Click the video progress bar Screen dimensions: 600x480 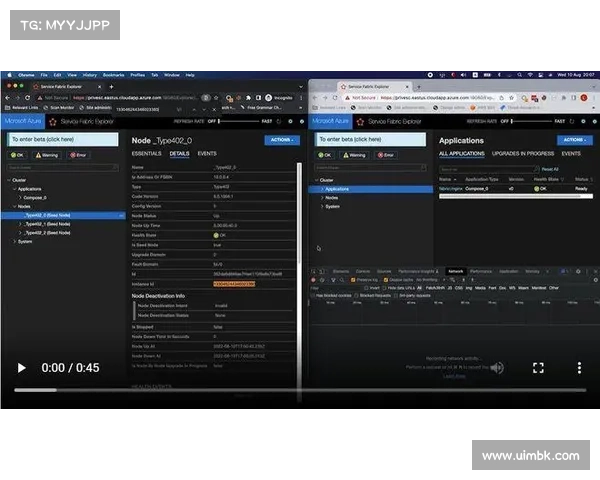coord(300,390)
